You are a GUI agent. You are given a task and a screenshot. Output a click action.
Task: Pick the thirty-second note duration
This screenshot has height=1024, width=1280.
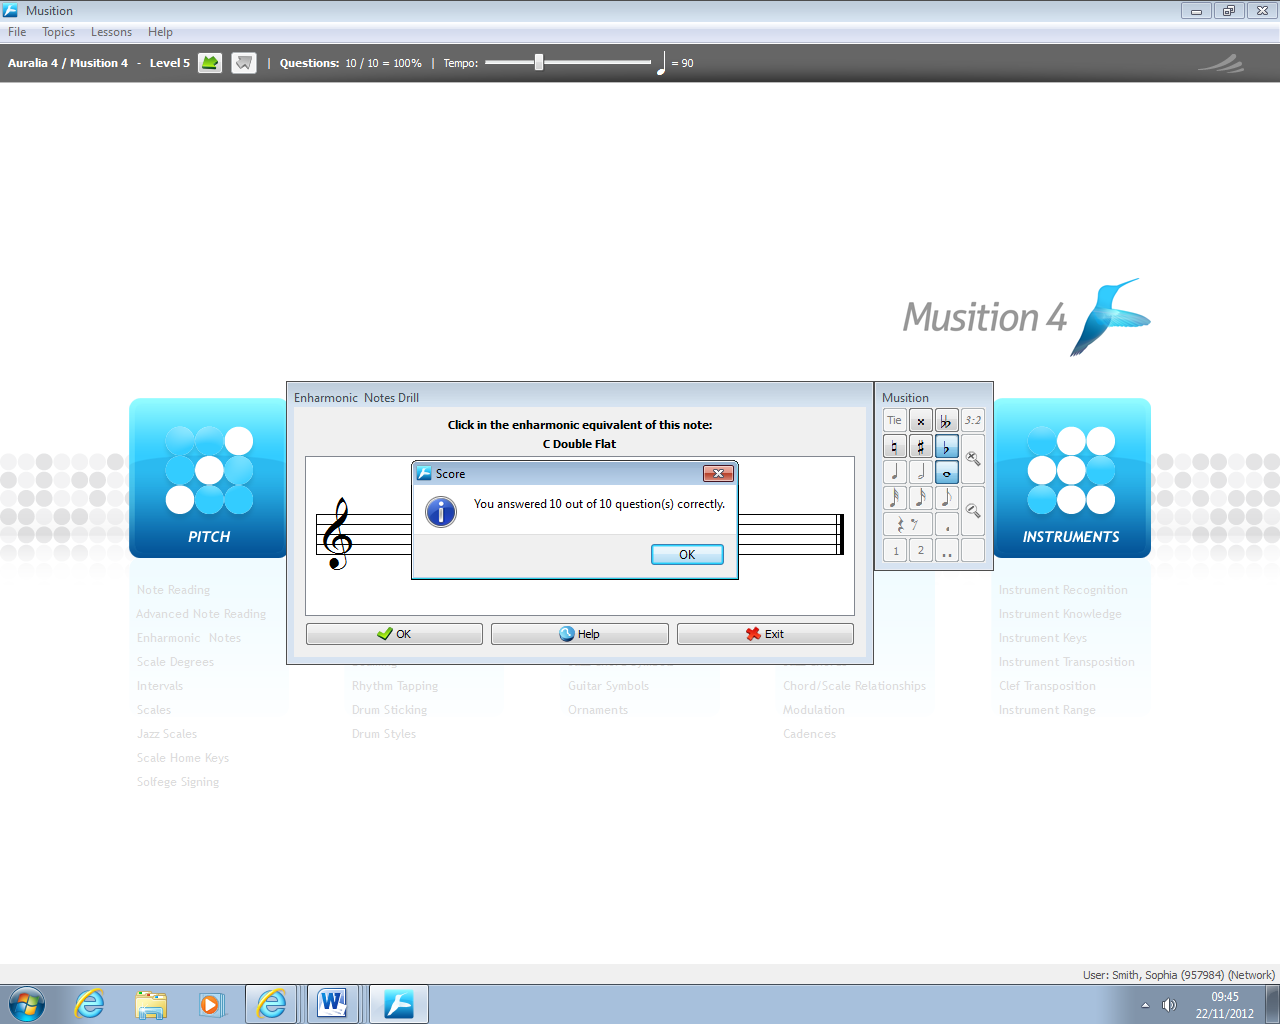895,498
